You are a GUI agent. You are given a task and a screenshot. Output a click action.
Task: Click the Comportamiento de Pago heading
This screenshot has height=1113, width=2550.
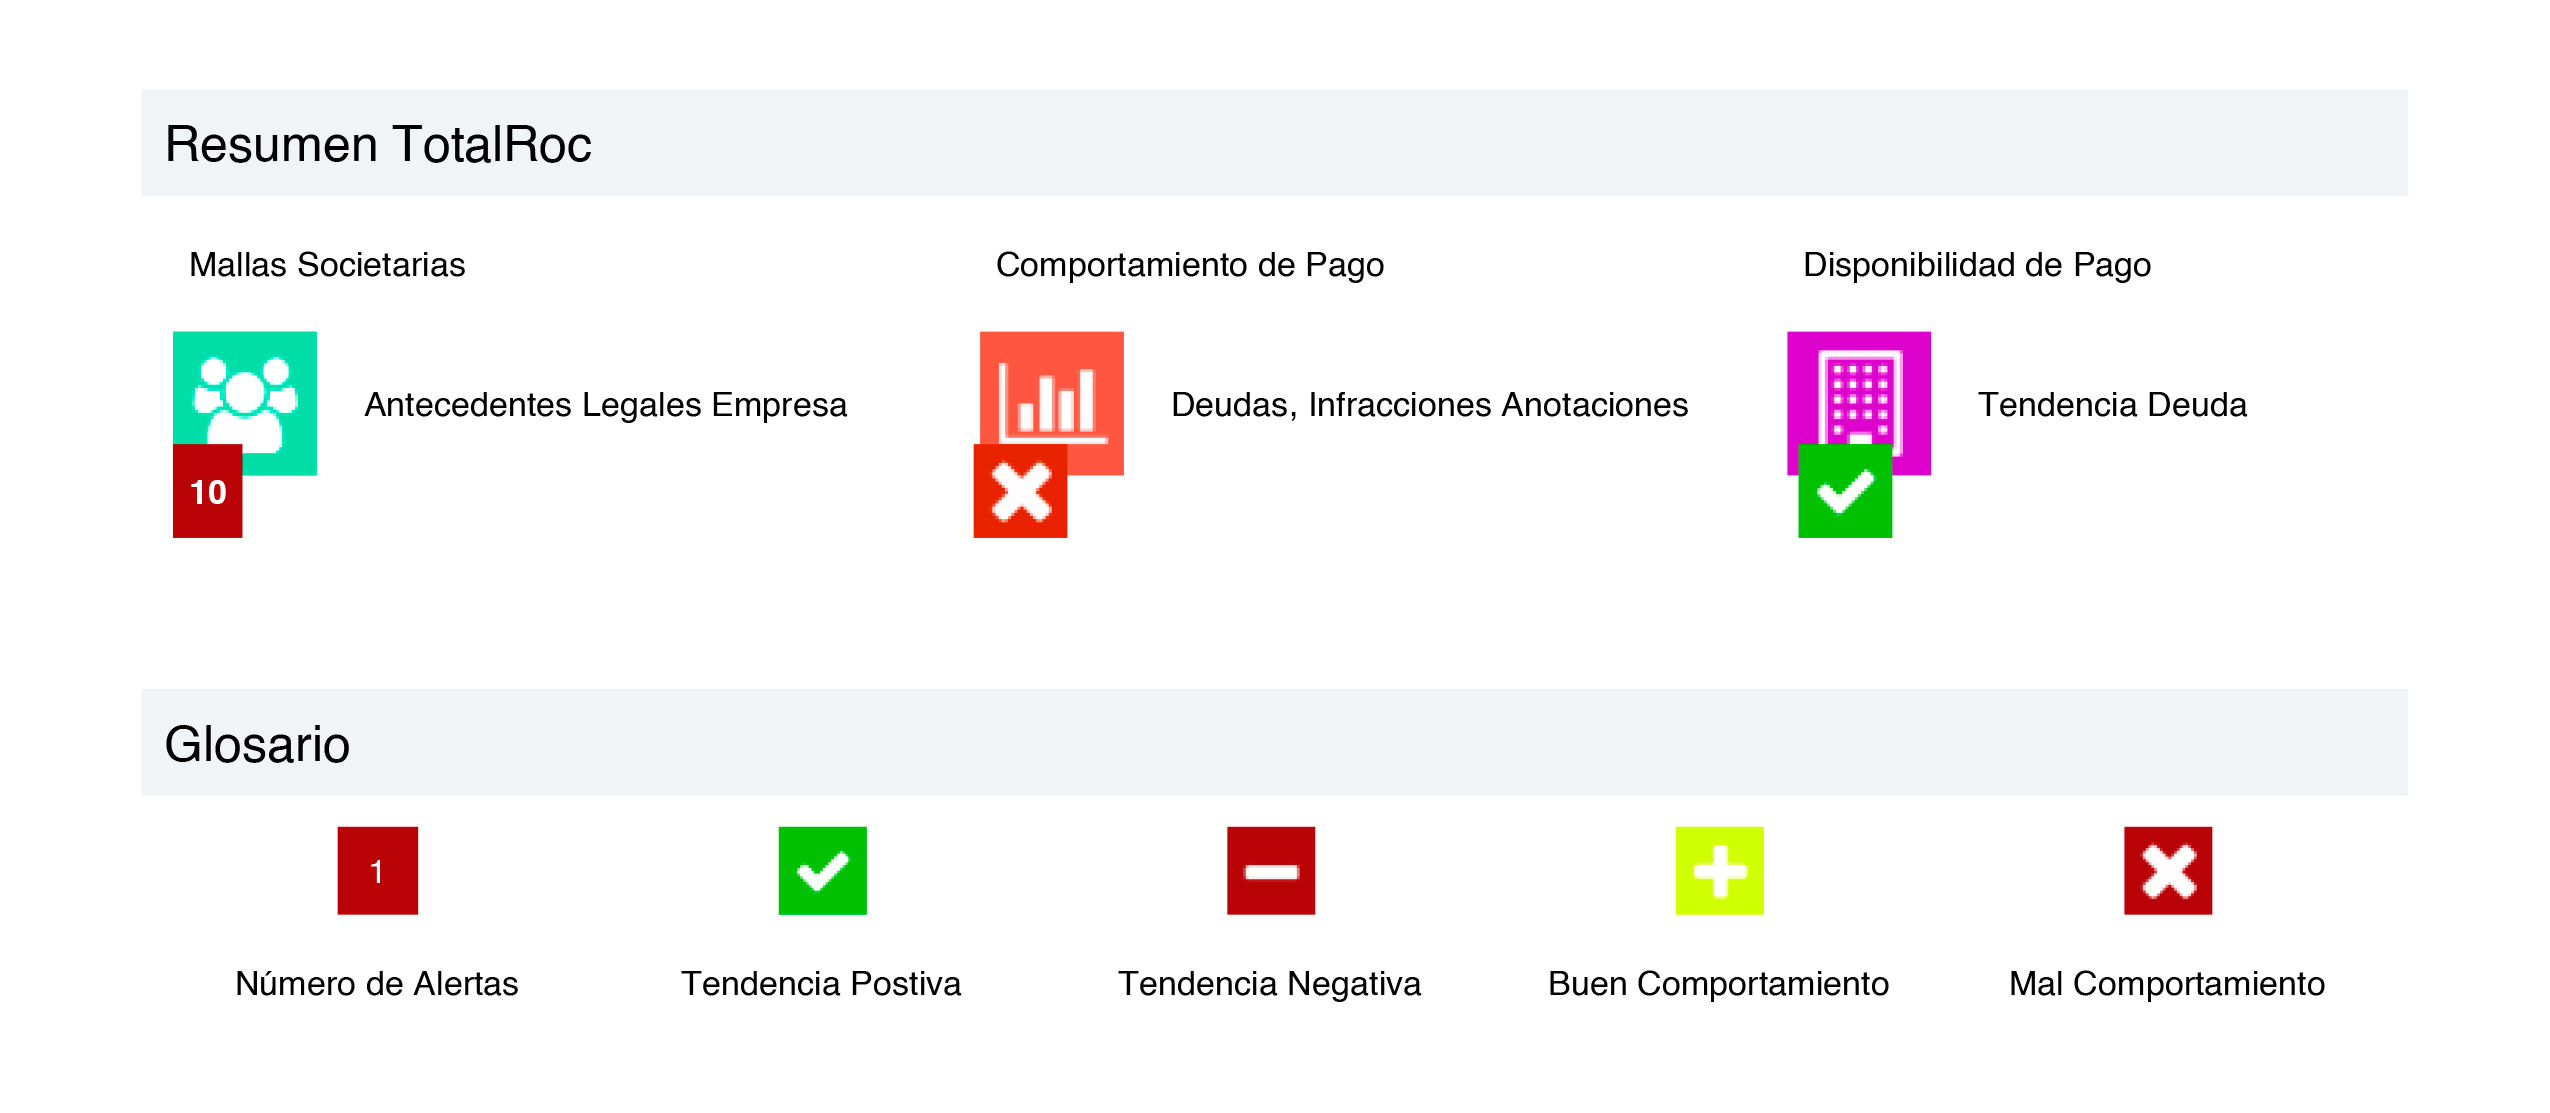coord(1190,265)
